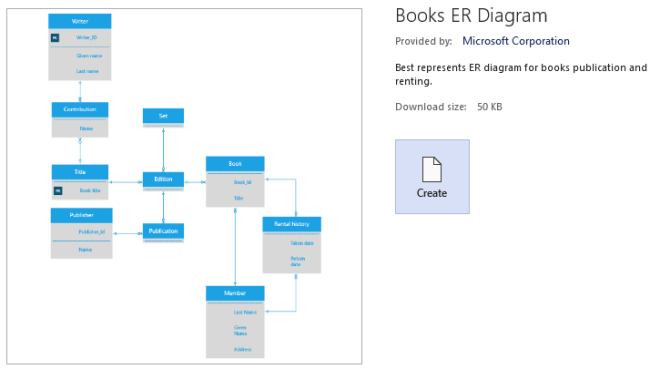Click the Provided by label
Screen dimensions: 650x369
(423, 41)
